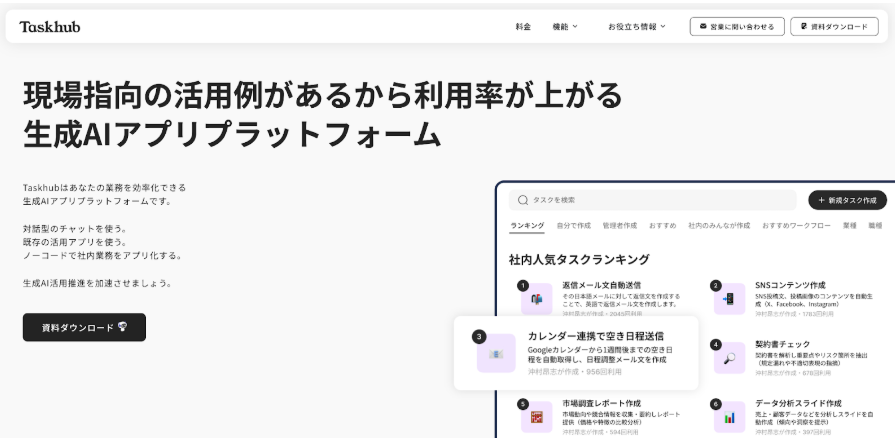Open the 機能 nav menu

point(565,26)
